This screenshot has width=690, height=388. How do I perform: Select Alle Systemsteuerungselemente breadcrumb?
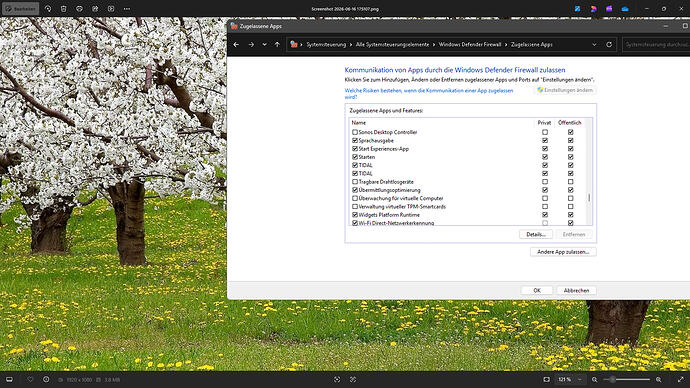tap(392, 44)
